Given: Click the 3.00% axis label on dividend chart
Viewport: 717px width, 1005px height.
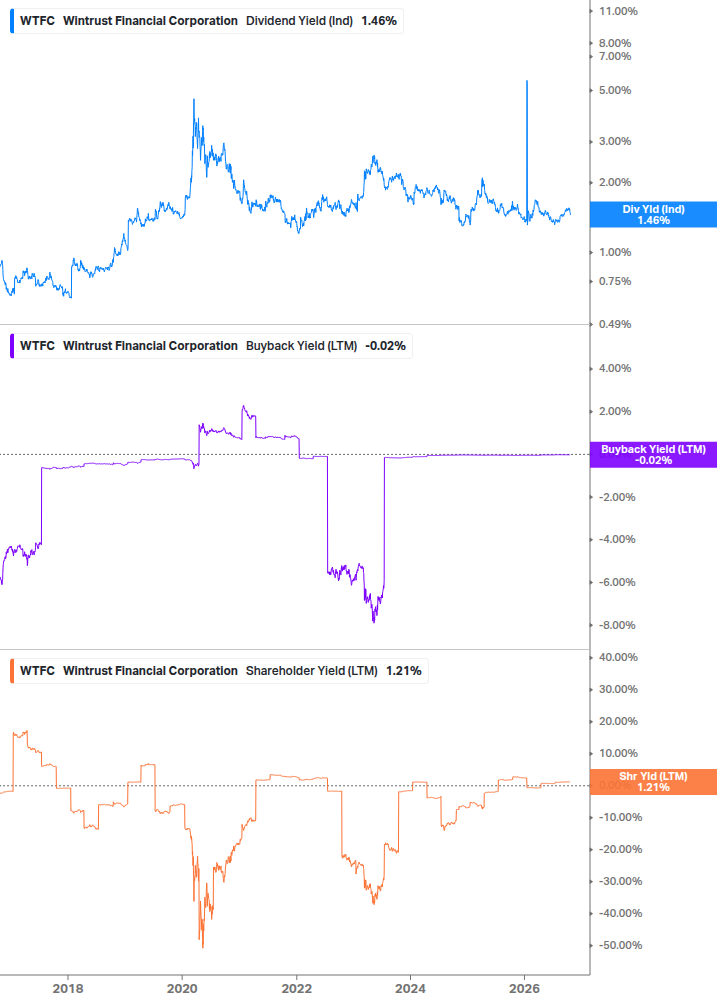Looking at the screenshot, I should (x=615, y=141).
